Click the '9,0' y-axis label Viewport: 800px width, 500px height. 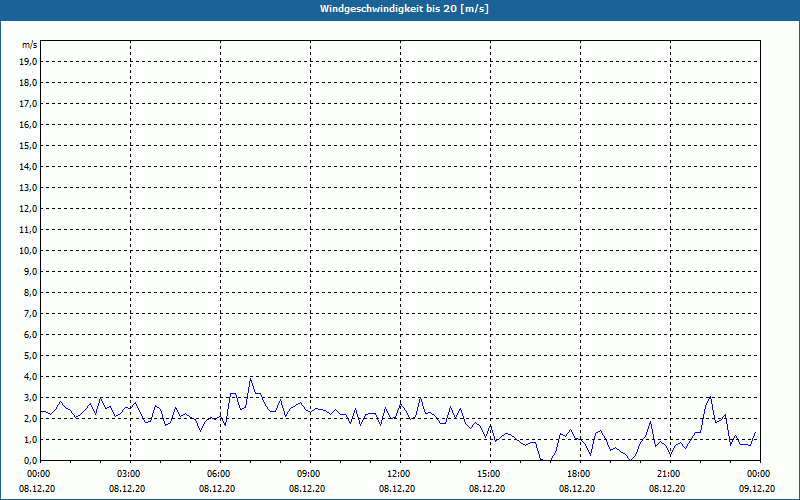pyautogui.click(x=31, y=271)
